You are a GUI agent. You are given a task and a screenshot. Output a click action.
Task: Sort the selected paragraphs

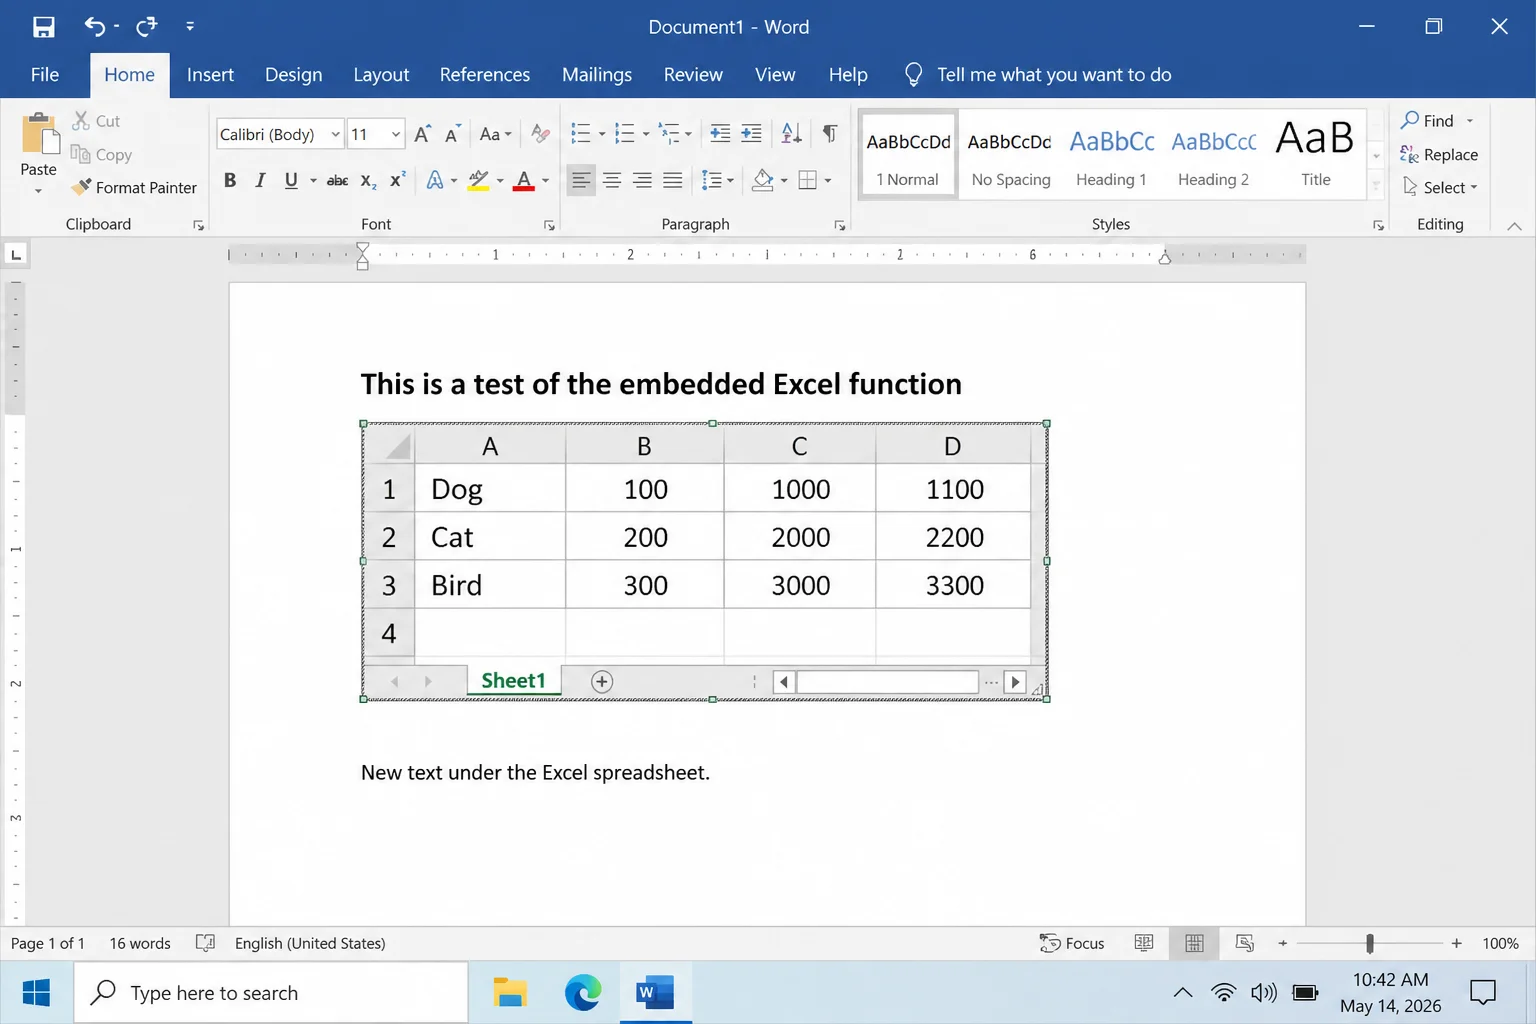click(791, 134)
